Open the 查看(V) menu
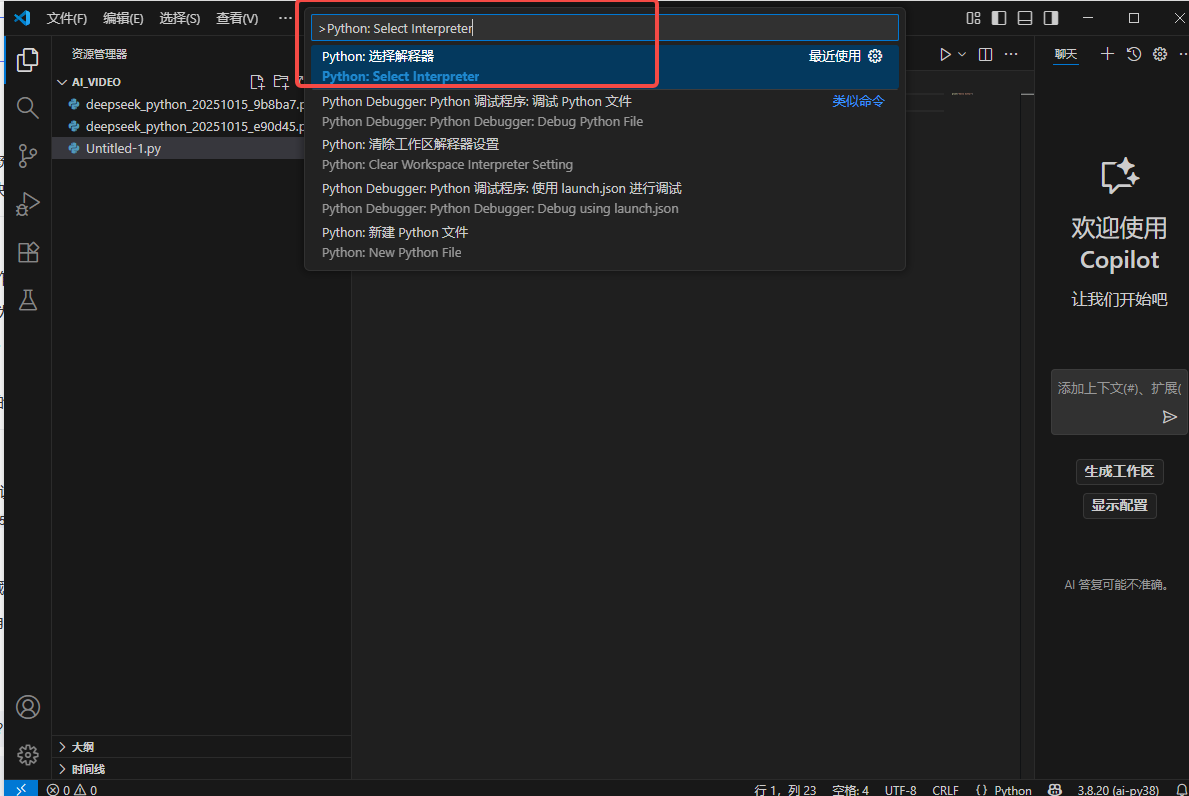Viewport: 1189px width, 796px height. tap(237, 18)
